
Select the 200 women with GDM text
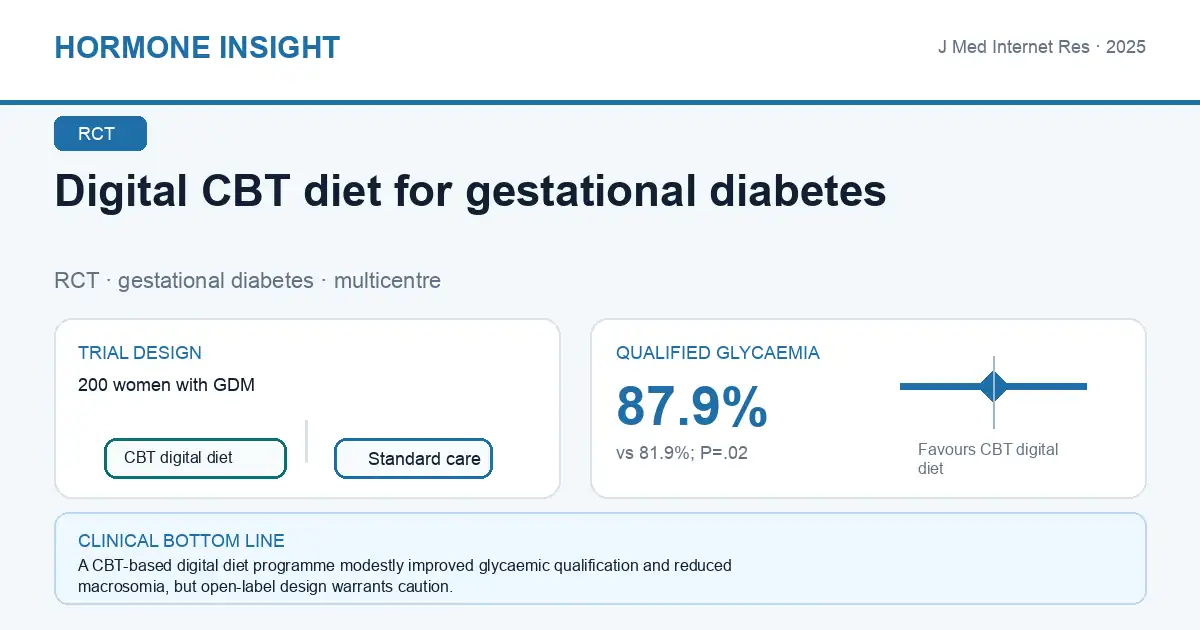click(x=166, y=385)
